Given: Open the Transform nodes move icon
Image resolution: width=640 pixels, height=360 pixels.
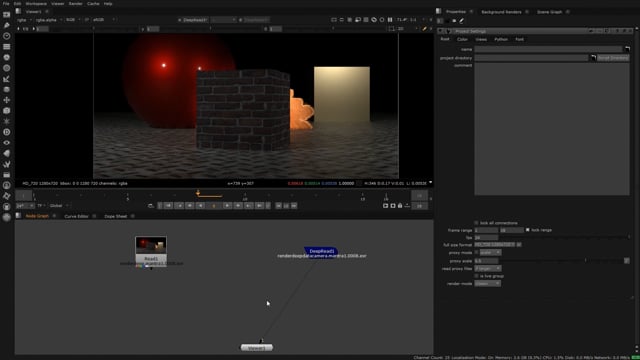Looking at the screenshot, I should coord(7,100).
